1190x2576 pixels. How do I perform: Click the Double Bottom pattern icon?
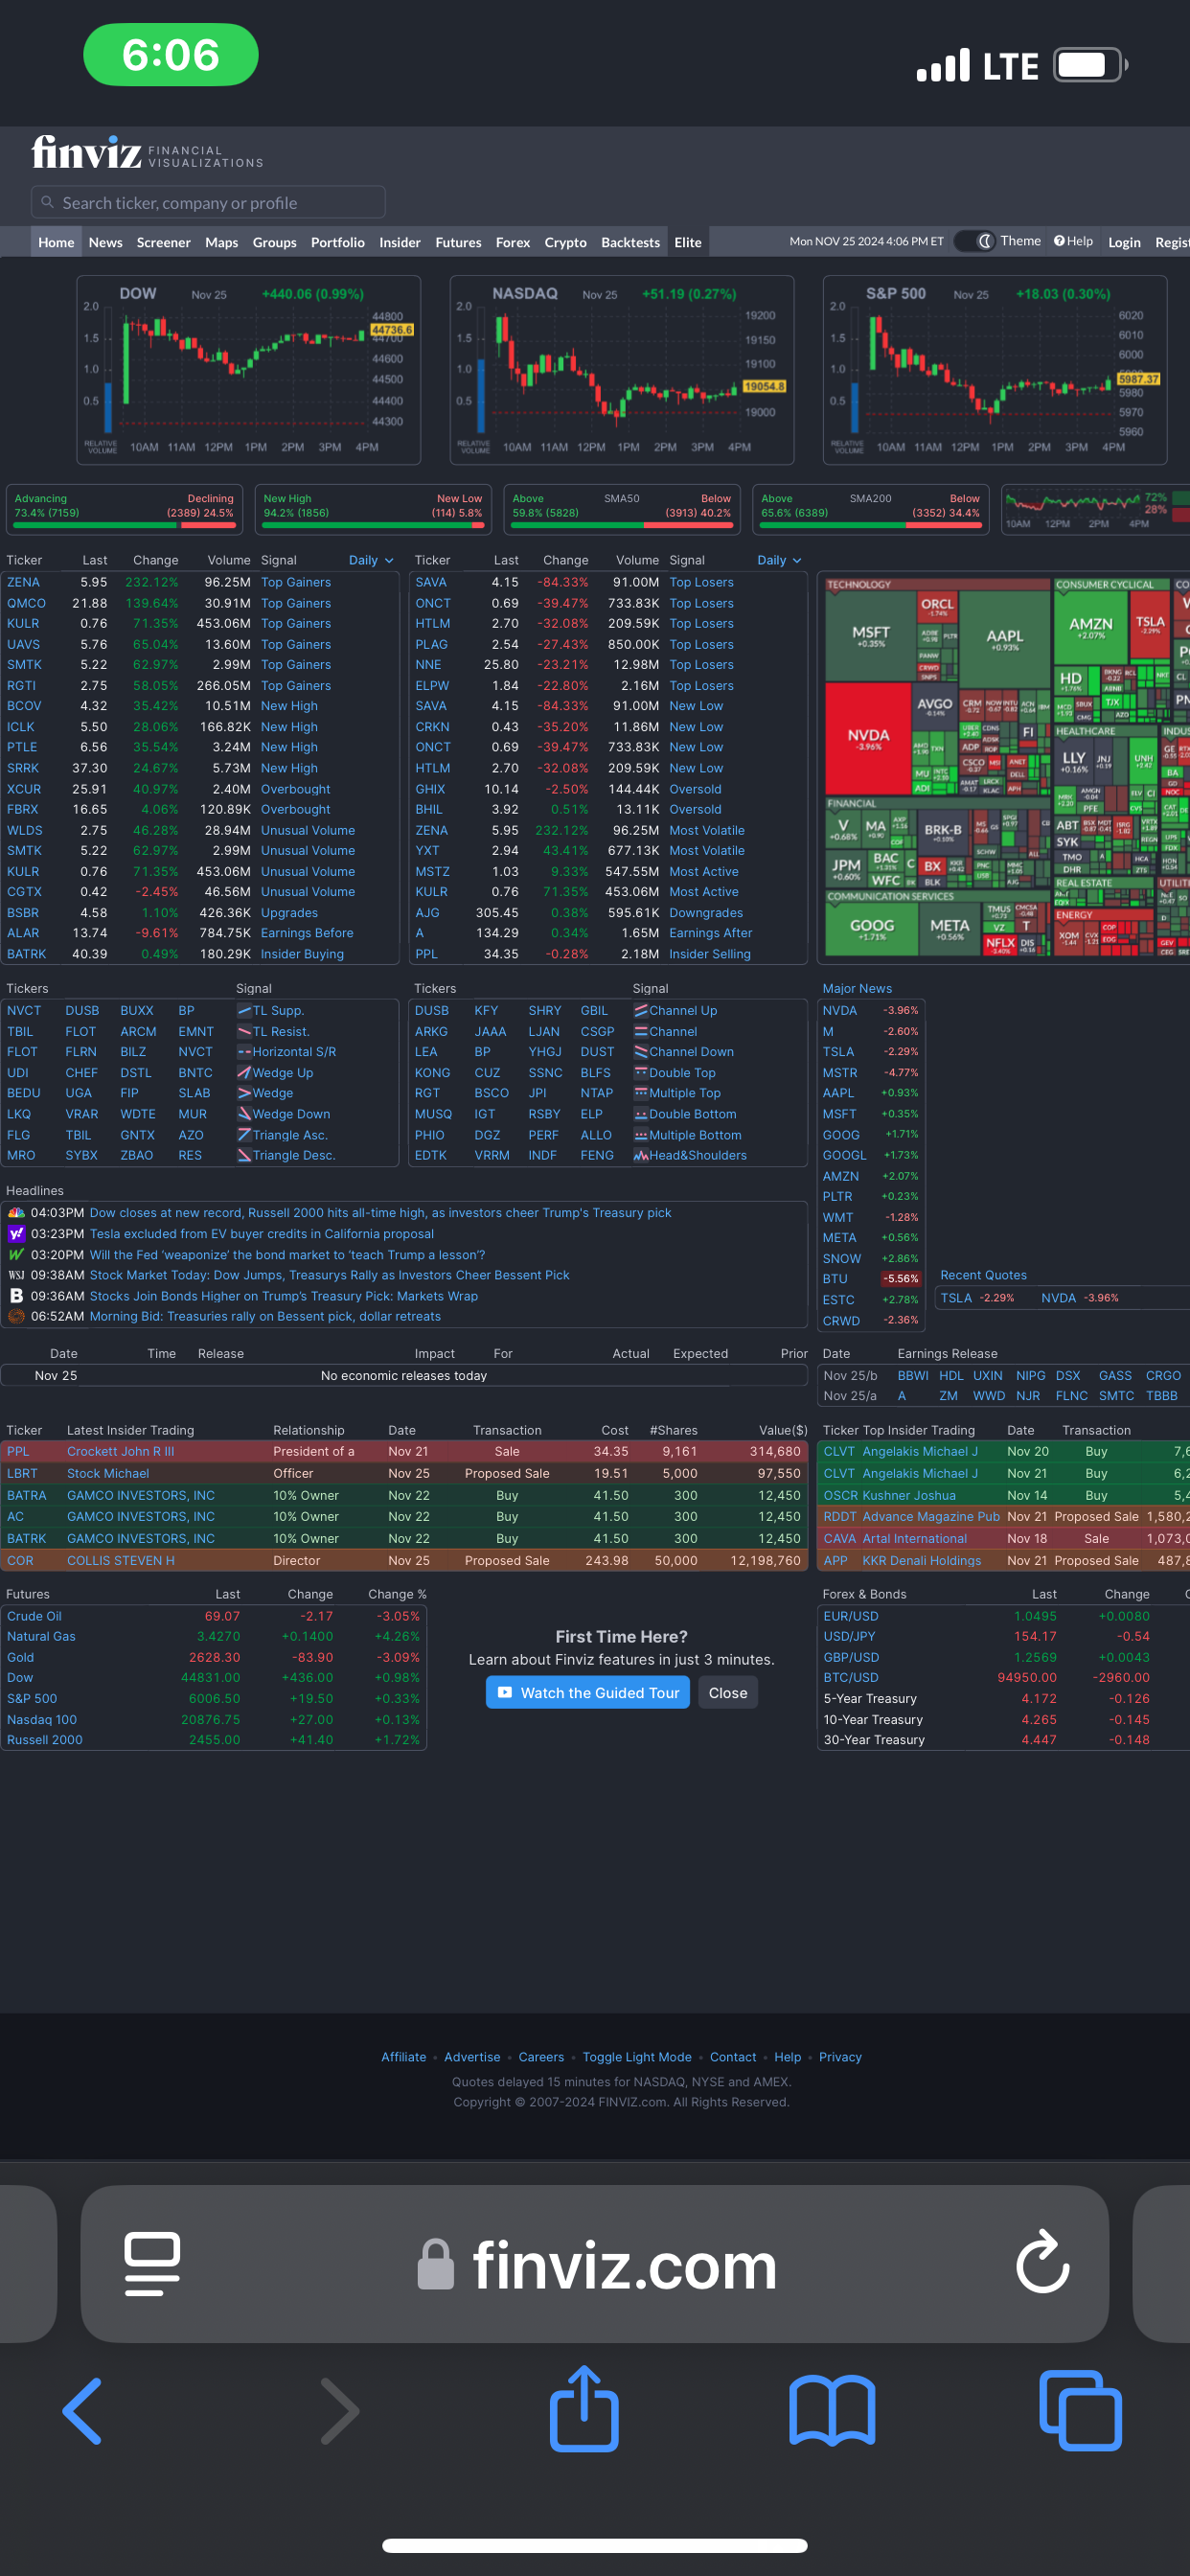[x=641, y=1114]
